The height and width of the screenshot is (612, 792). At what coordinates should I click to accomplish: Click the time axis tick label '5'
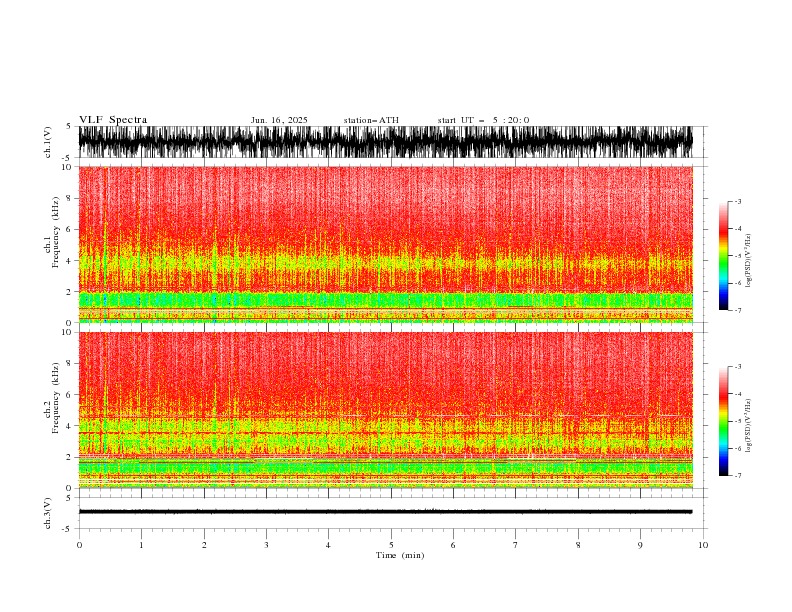pyautogui.click(x=391, y=545)
